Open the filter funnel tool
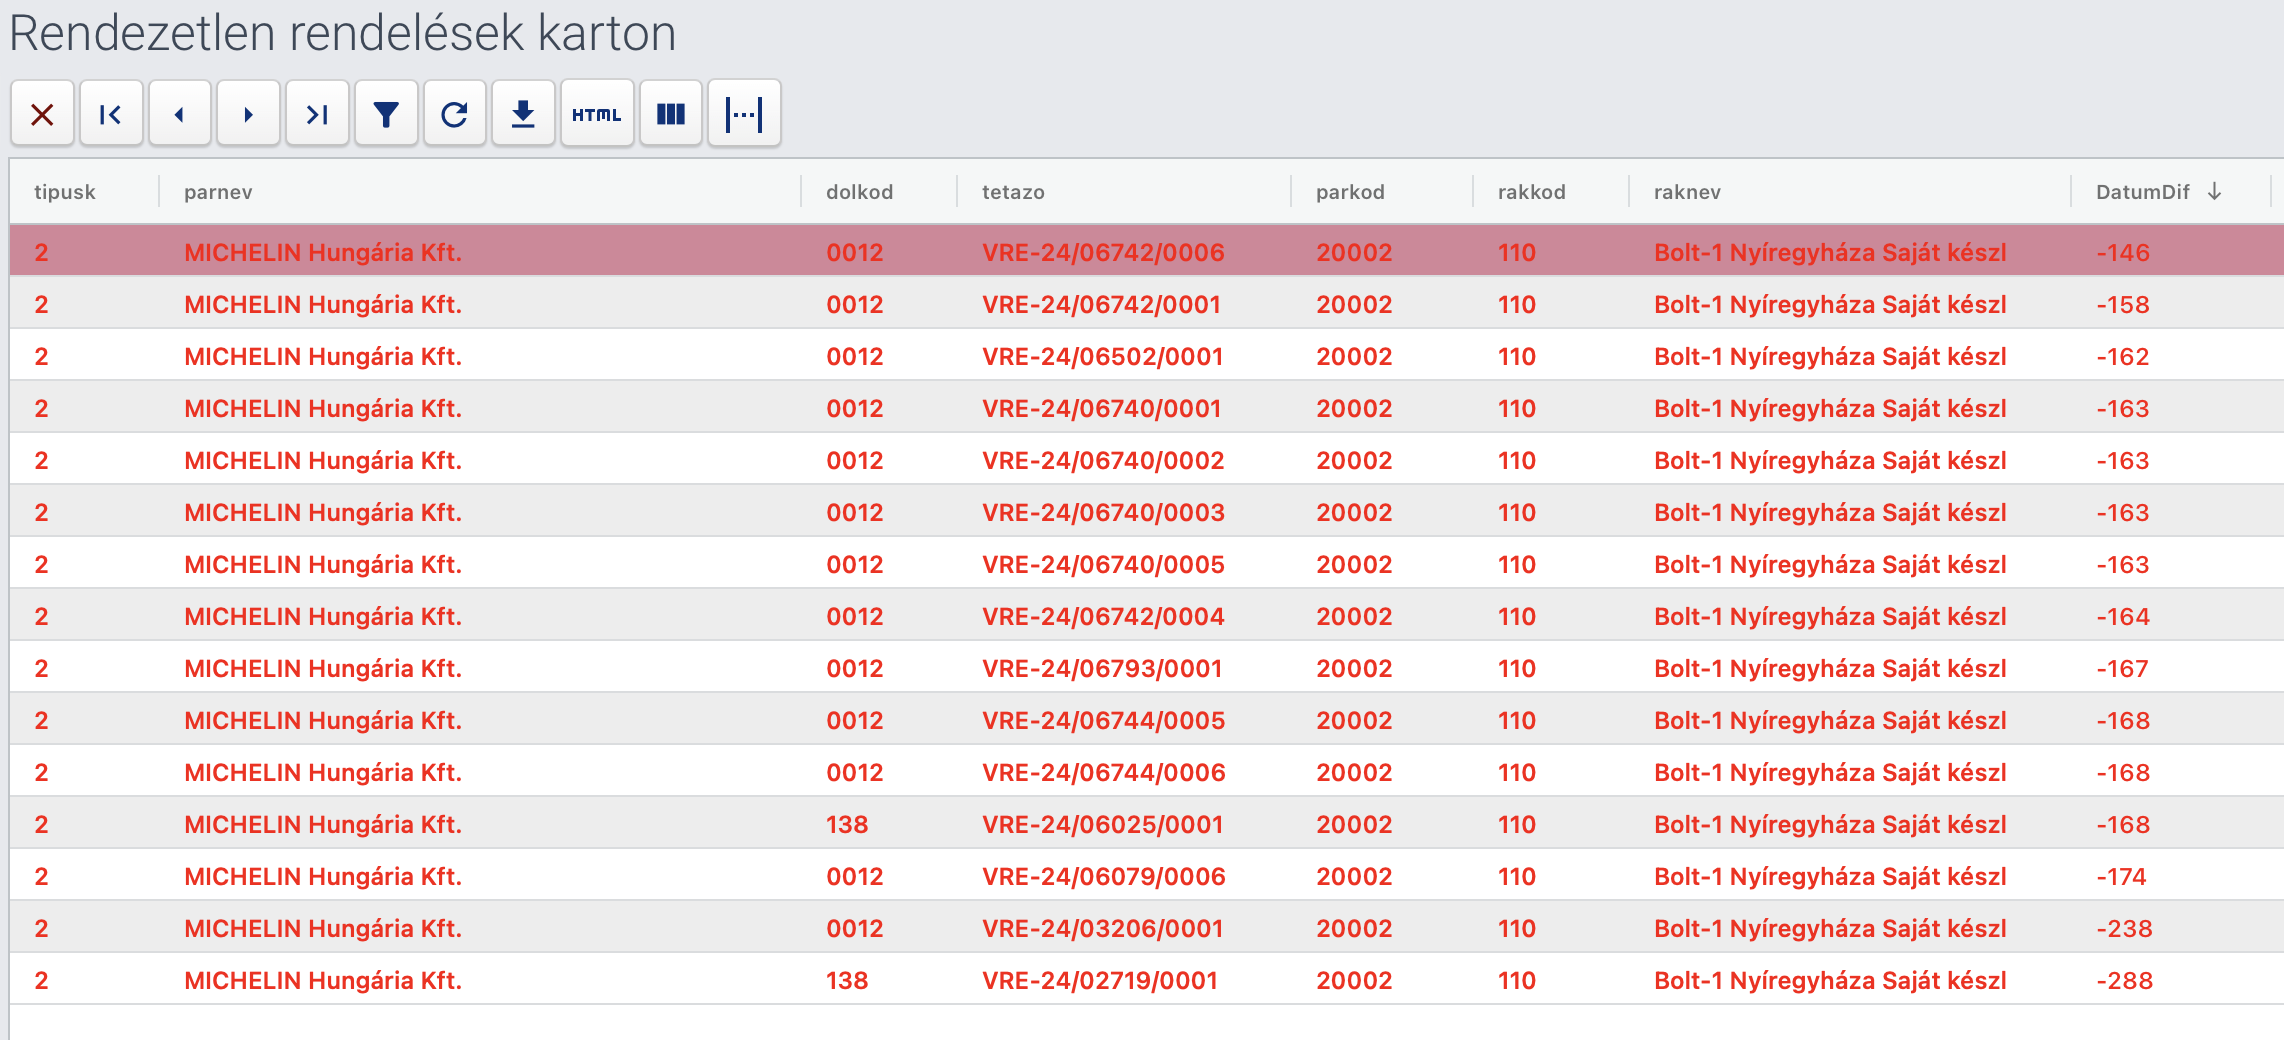This screenshot has height=1040, width=2284. point(386,114)
